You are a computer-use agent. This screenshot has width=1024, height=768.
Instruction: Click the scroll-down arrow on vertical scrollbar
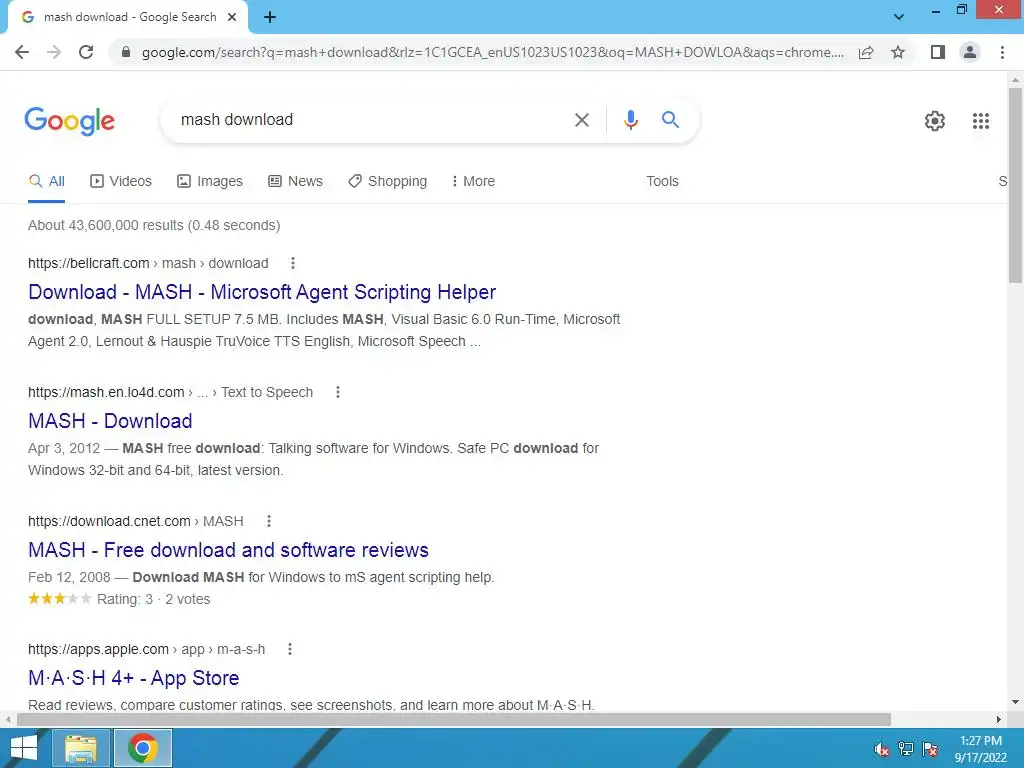click(1015, 702)
